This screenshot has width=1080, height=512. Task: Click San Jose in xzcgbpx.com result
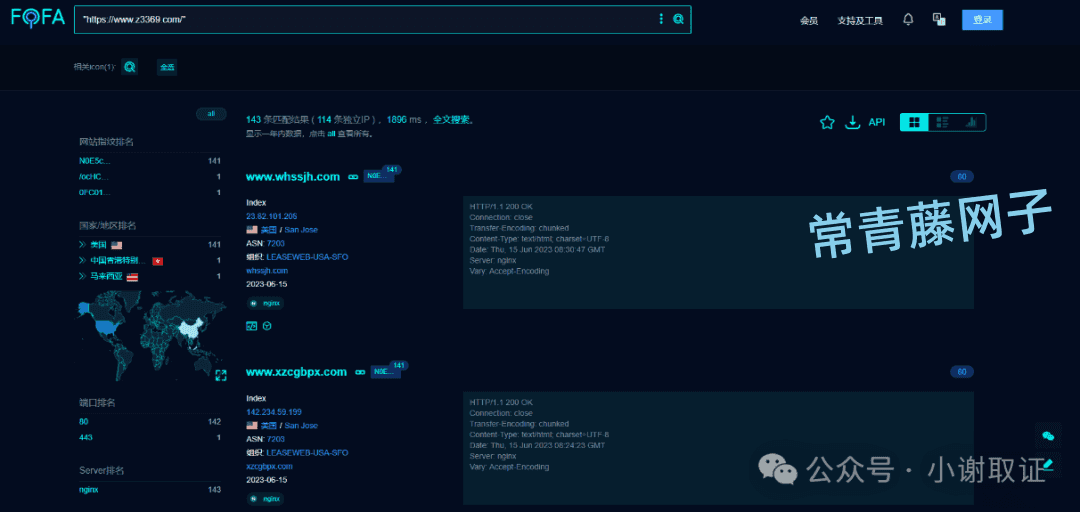(x=301, y=425)
